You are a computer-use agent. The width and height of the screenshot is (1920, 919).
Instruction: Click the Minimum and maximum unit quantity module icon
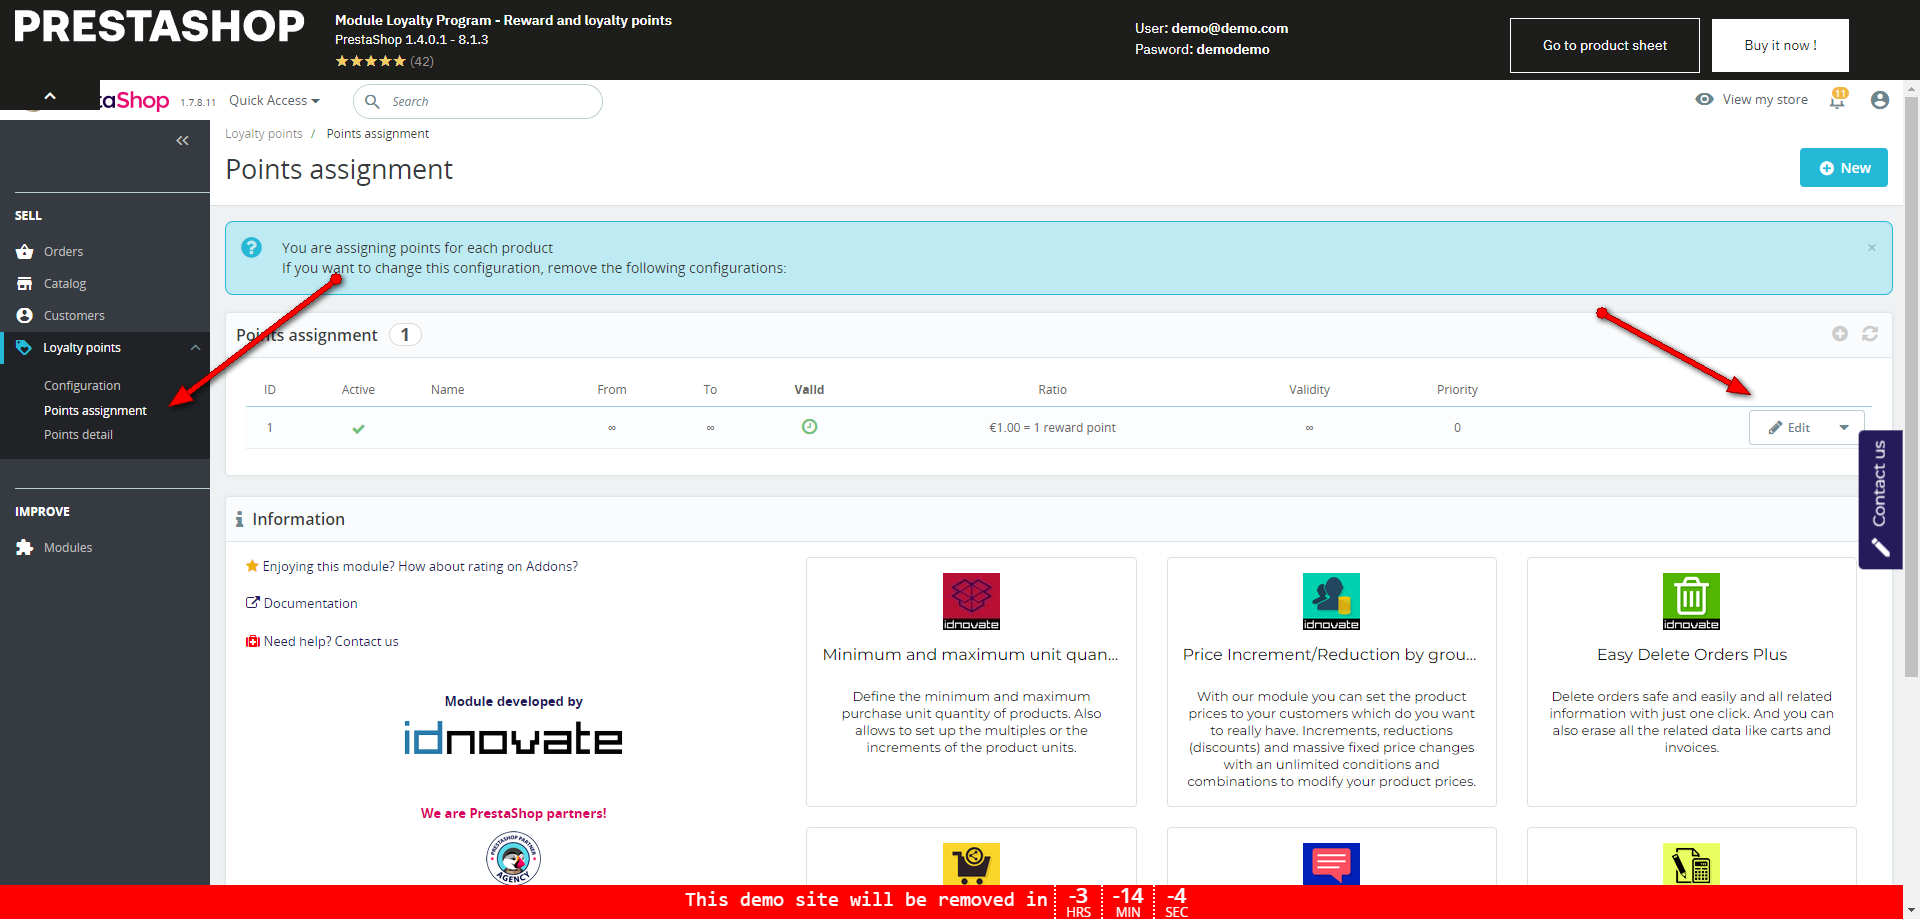(x=971, y=601)
